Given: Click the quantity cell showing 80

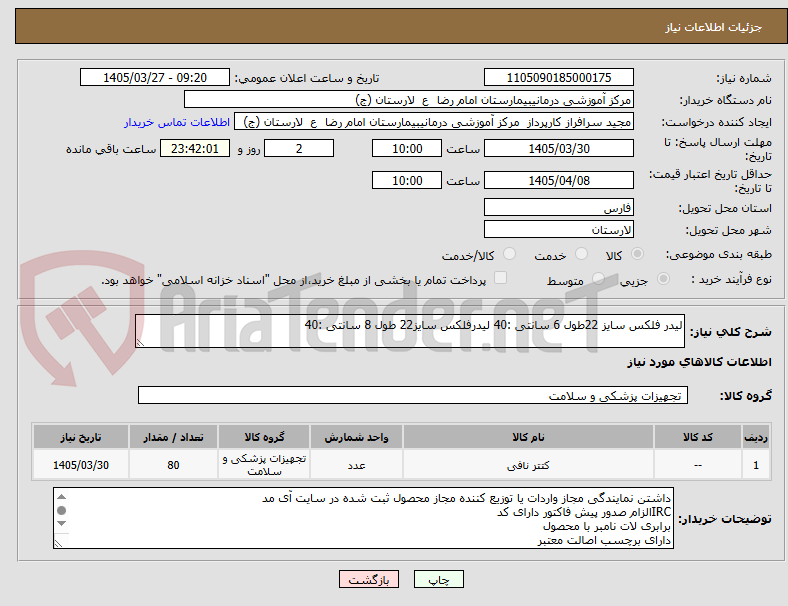Looking at the screenshot, I should point(173,465).
